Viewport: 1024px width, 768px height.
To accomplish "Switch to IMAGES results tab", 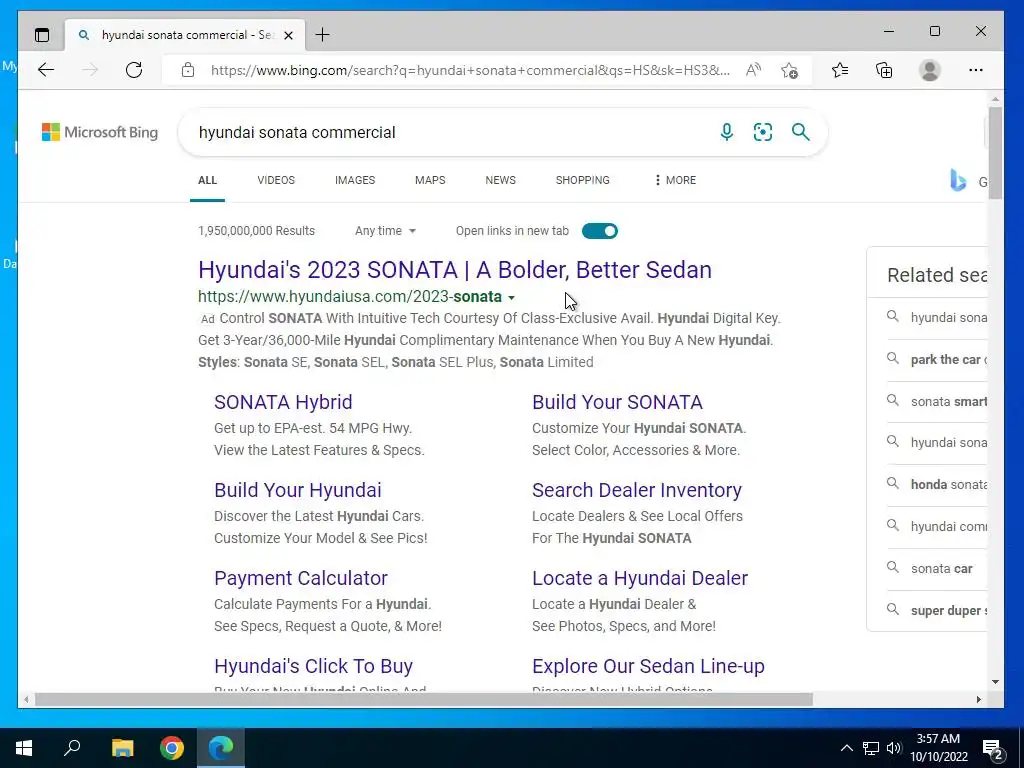I will pos(355,180).
